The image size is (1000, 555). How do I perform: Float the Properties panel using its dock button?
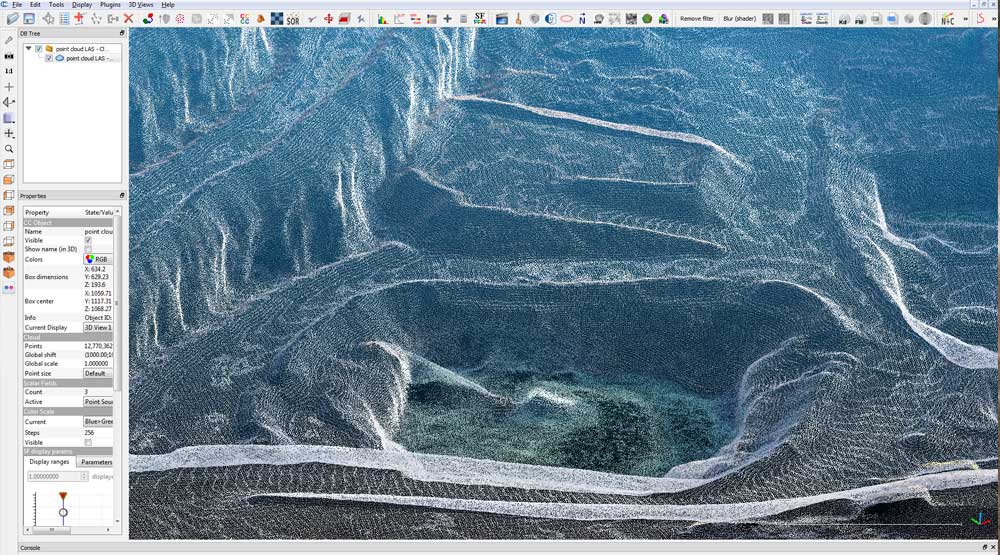coord(122,196)
